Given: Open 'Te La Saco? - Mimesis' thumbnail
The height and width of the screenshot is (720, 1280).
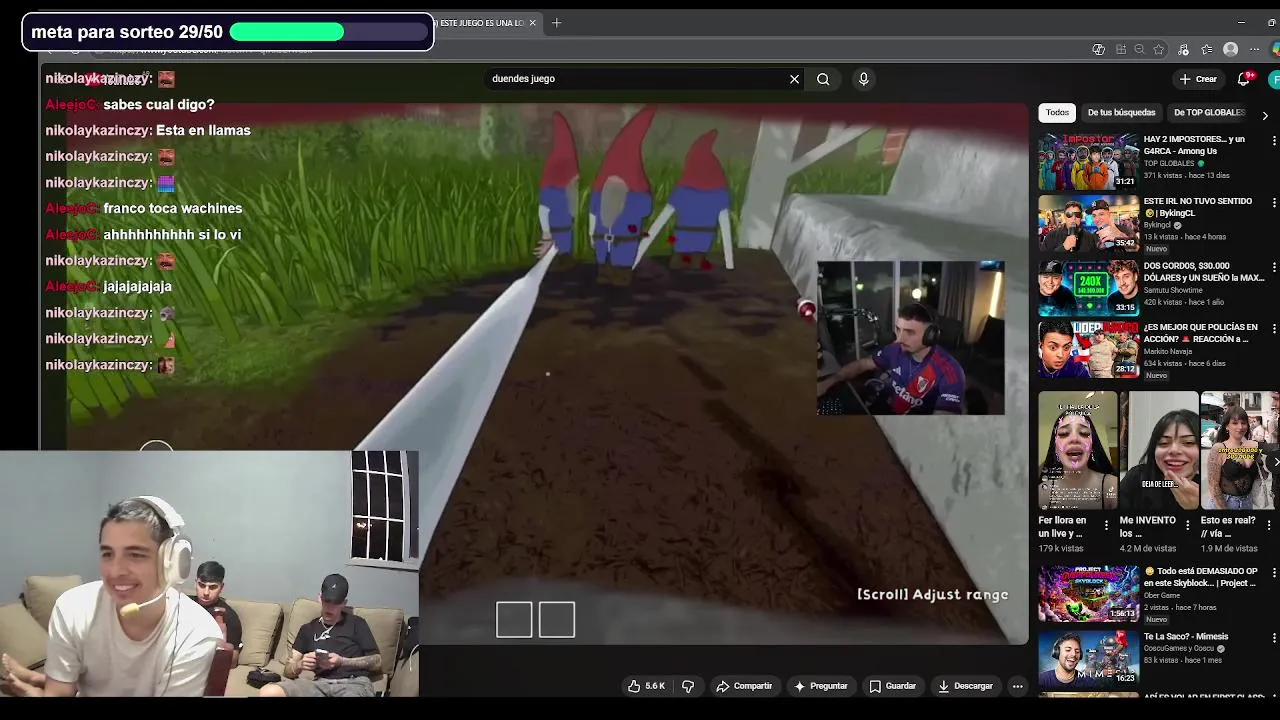Looking at the screenshot, I should [x=1088, y=657].
